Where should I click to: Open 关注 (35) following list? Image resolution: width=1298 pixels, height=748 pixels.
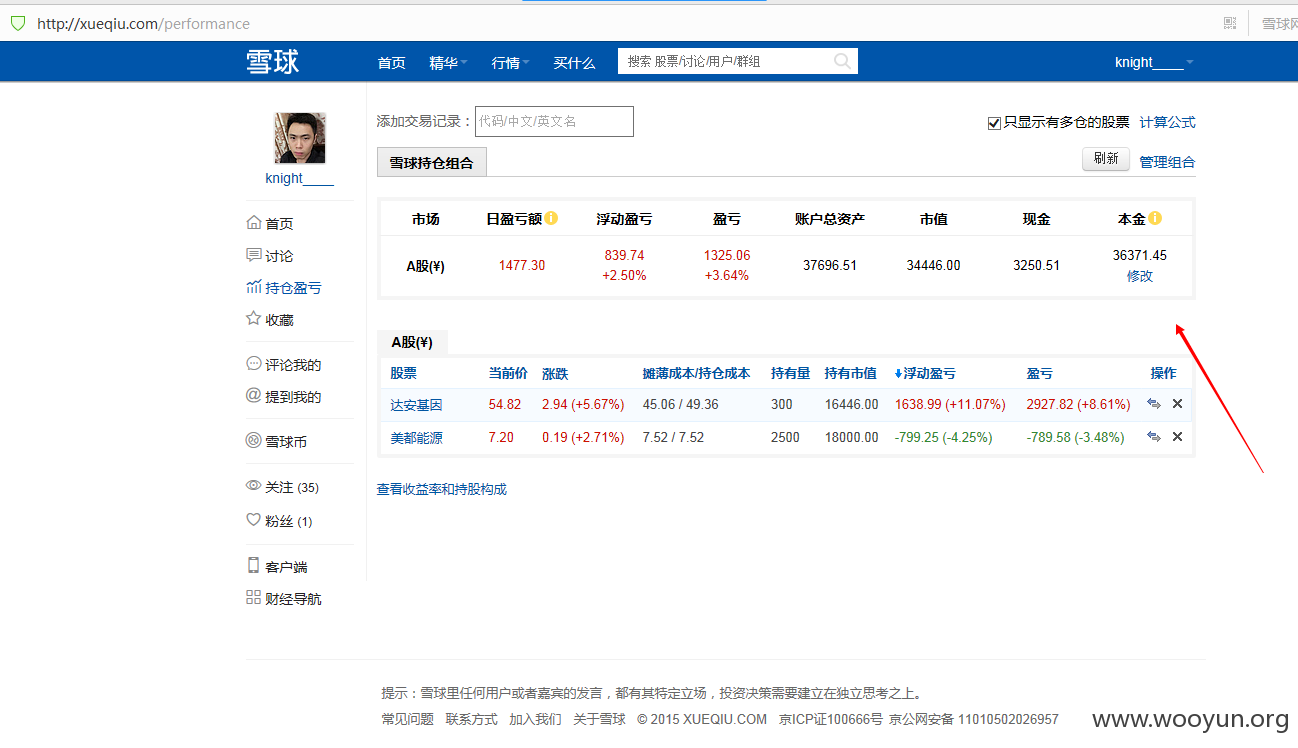click(282, 488)
